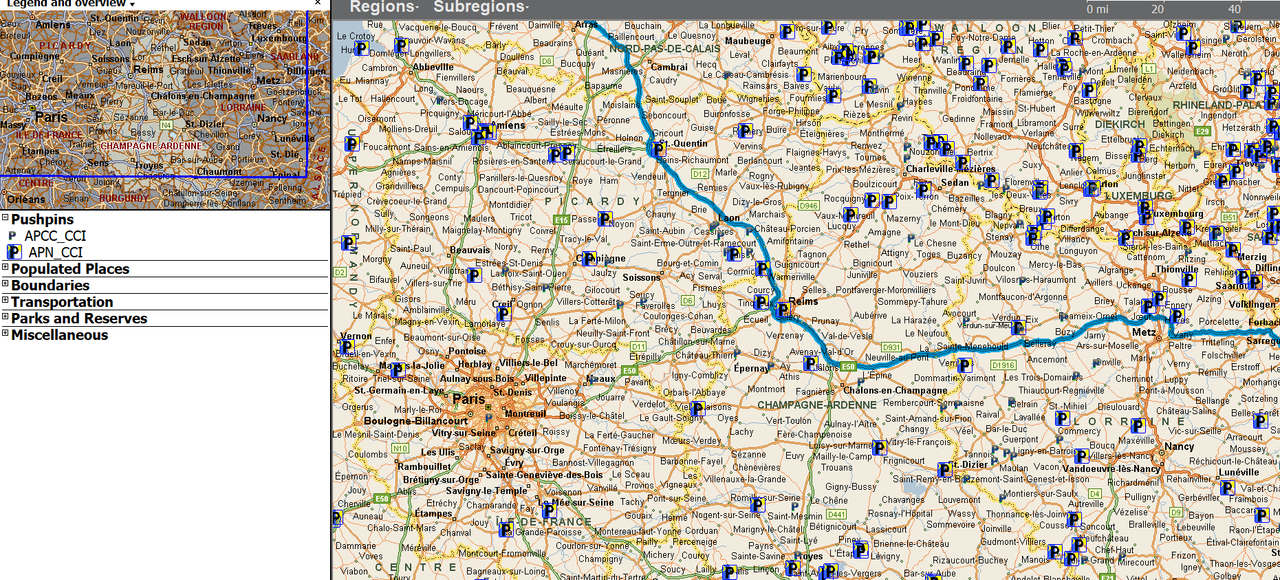Select the pushpin at Reims
Screen dimensions: 1280x580
coord(783,311)
